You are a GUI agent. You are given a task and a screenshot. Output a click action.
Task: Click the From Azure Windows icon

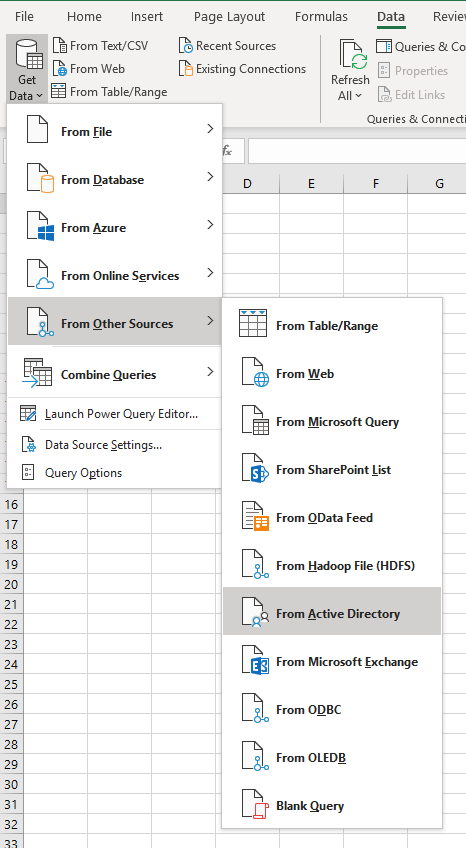[39, 227]
